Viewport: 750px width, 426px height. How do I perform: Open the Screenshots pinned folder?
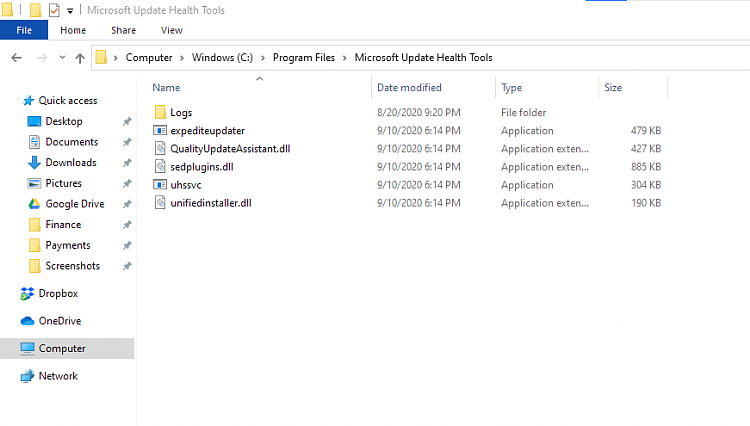(73, 266)
